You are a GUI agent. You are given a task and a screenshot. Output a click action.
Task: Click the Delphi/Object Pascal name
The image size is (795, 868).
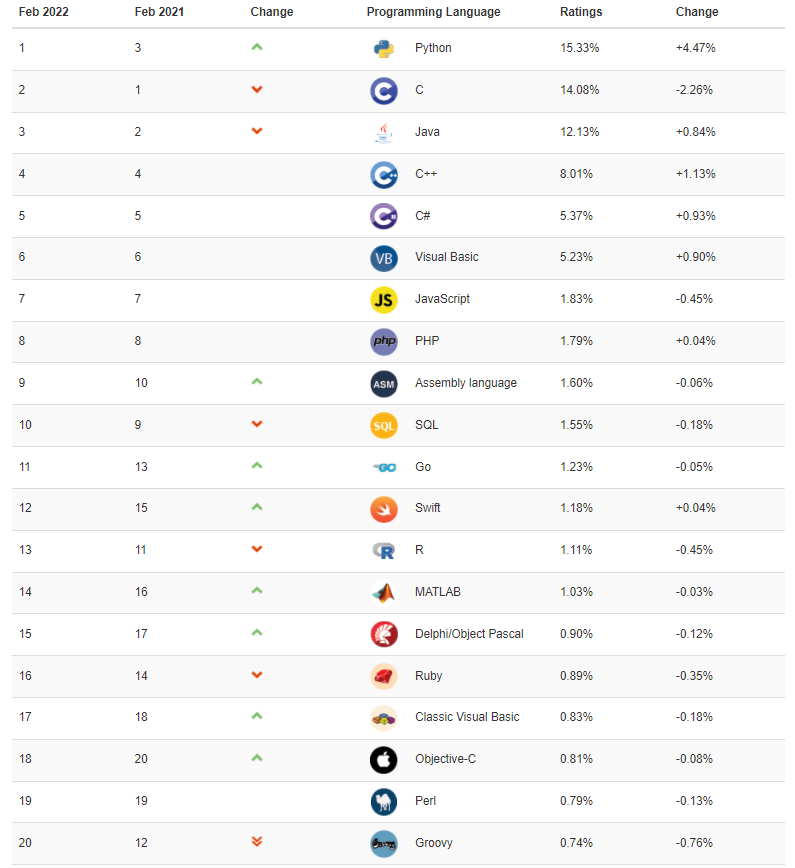pyautogui.click(x=469, y=634)
